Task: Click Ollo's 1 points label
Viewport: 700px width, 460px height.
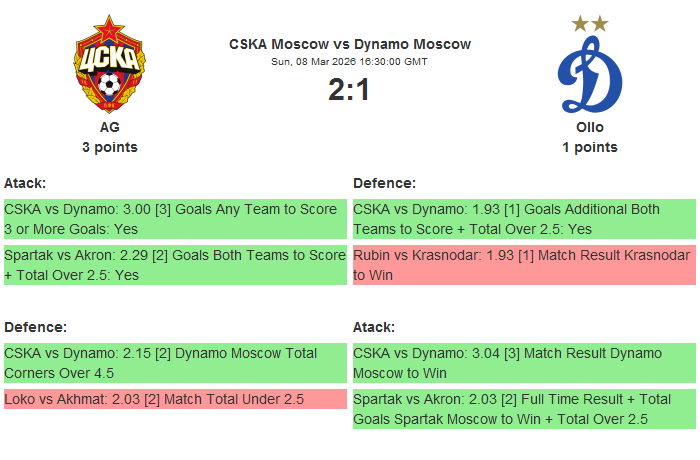Action: point(590,147)
